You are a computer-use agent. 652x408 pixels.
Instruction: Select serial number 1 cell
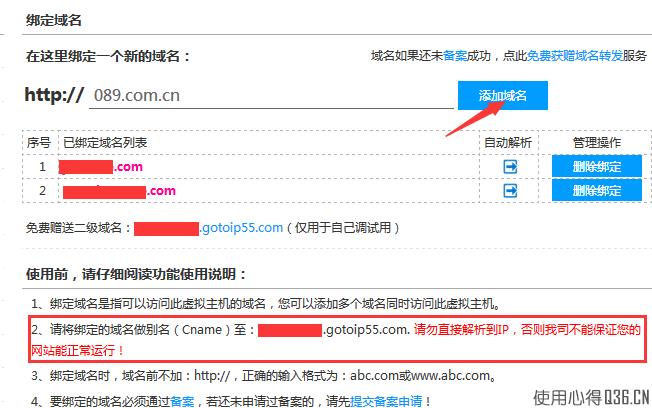[42, 167]
